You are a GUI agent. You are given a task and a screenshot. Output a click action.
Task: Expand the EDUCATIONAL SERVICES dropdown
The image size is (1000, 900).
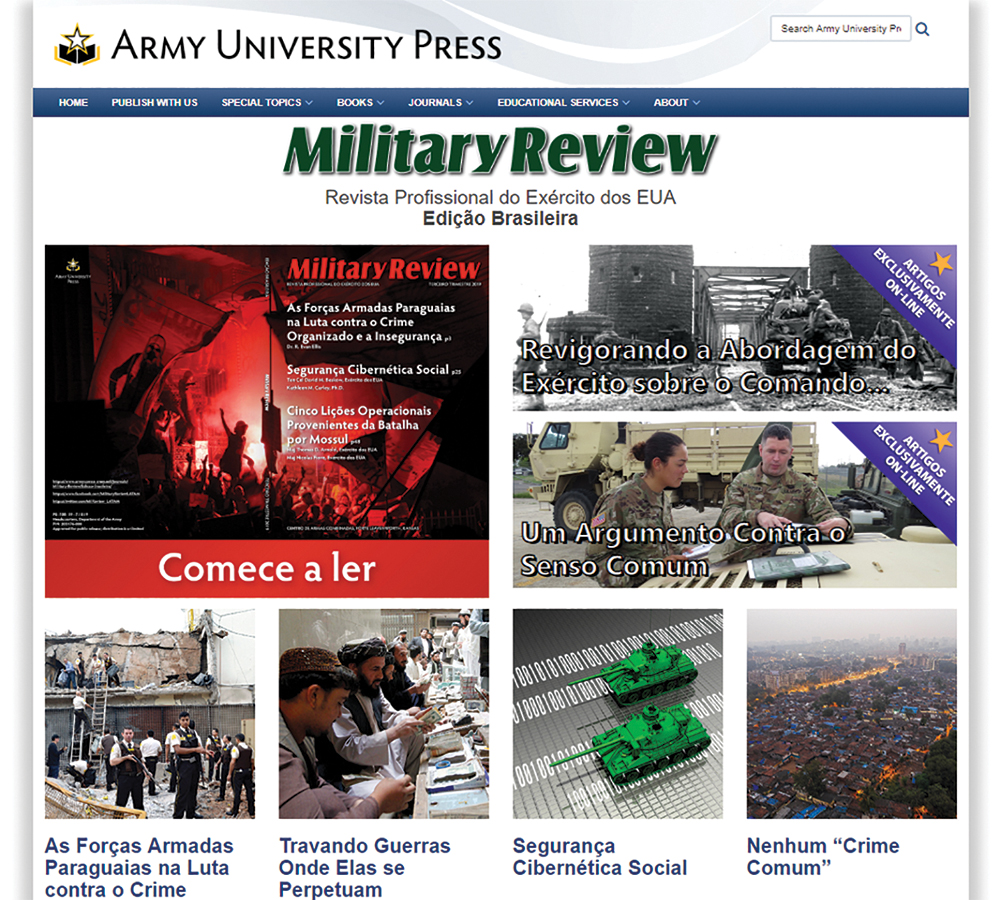[x=563, y=102]
